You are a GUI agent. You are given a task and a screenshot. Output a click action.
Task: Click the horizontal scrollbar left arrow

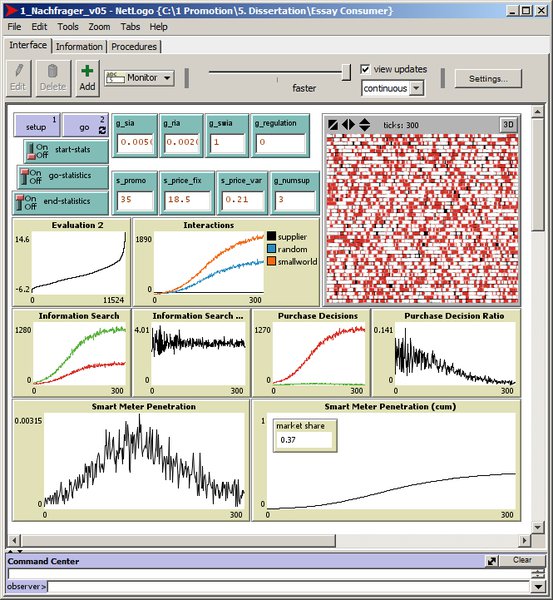click(14, 540)
